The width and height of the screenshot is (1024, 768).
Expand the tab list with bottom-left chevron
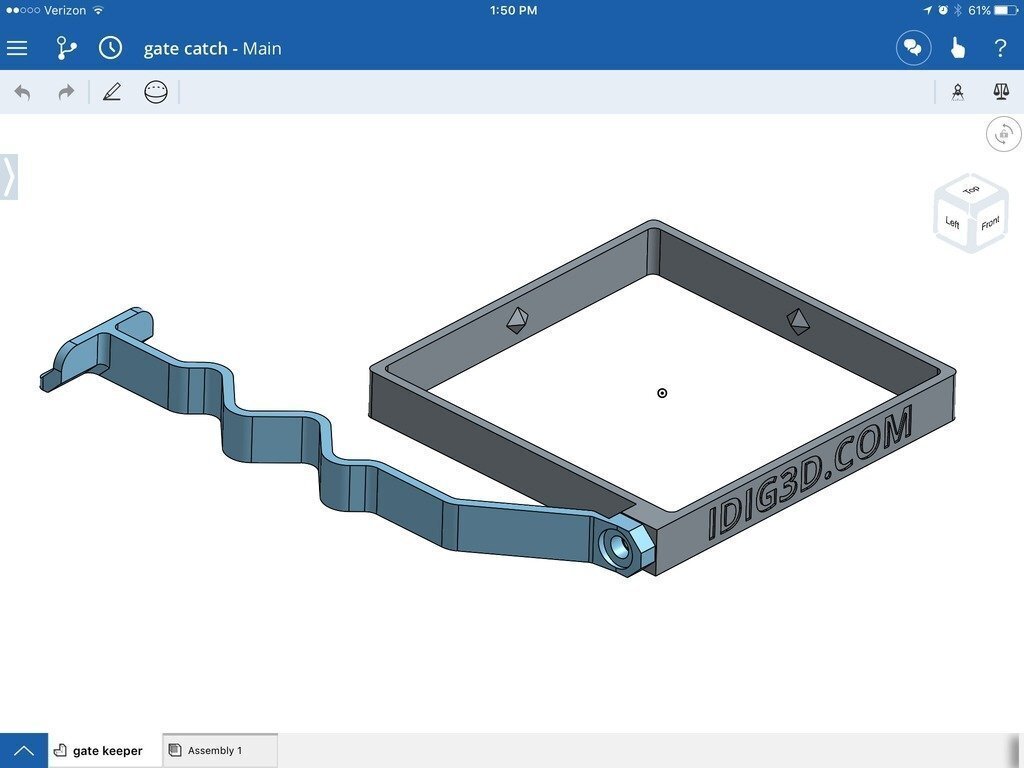coord(24,749)
